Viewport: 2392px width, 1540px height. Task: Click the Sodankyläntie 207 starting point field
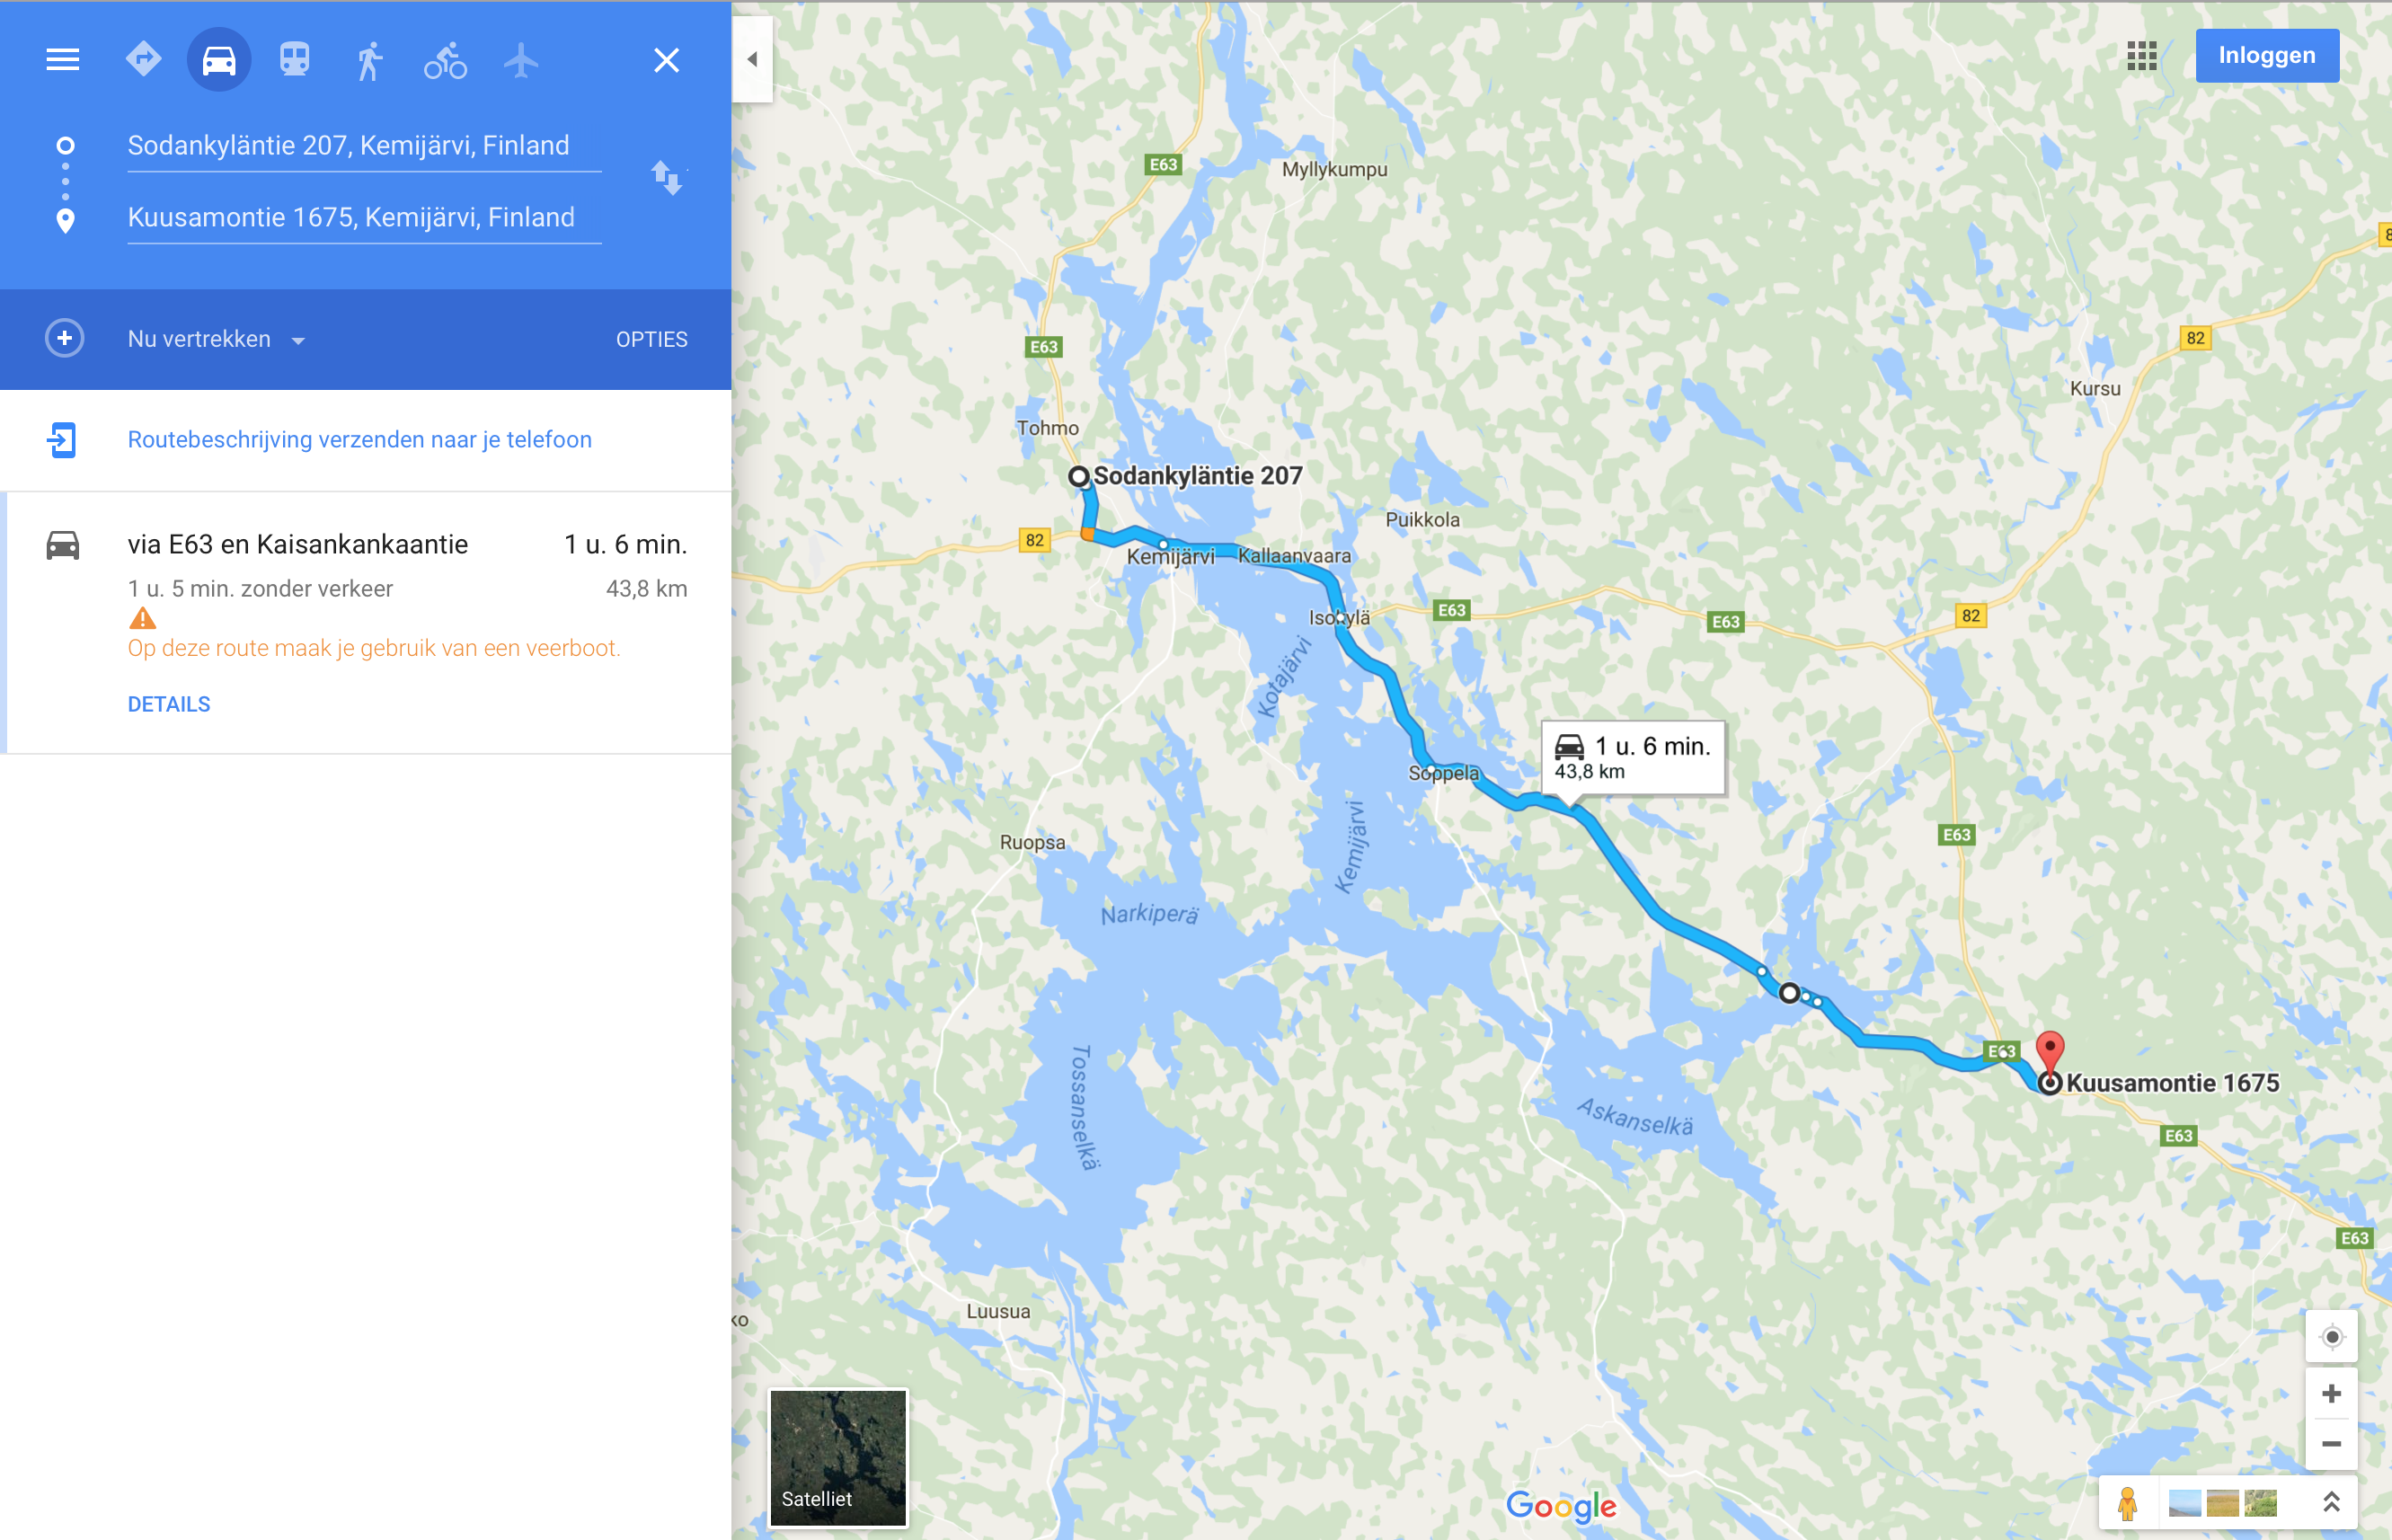click(364, 146)
